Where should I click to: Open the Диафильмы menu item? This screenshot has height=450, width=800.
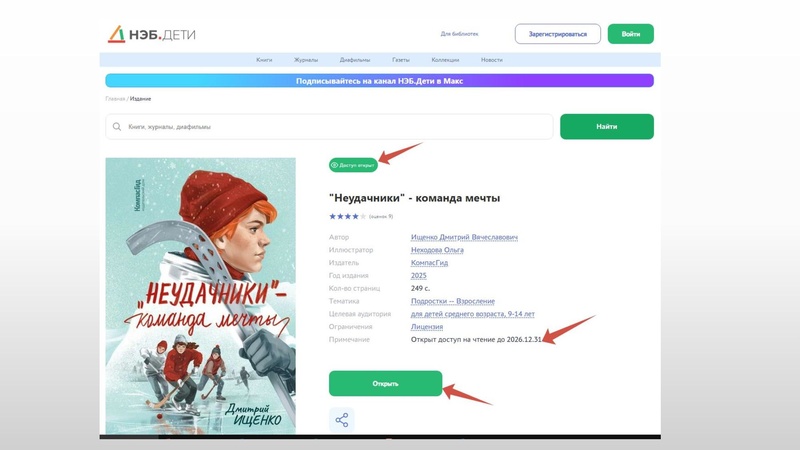355,60
